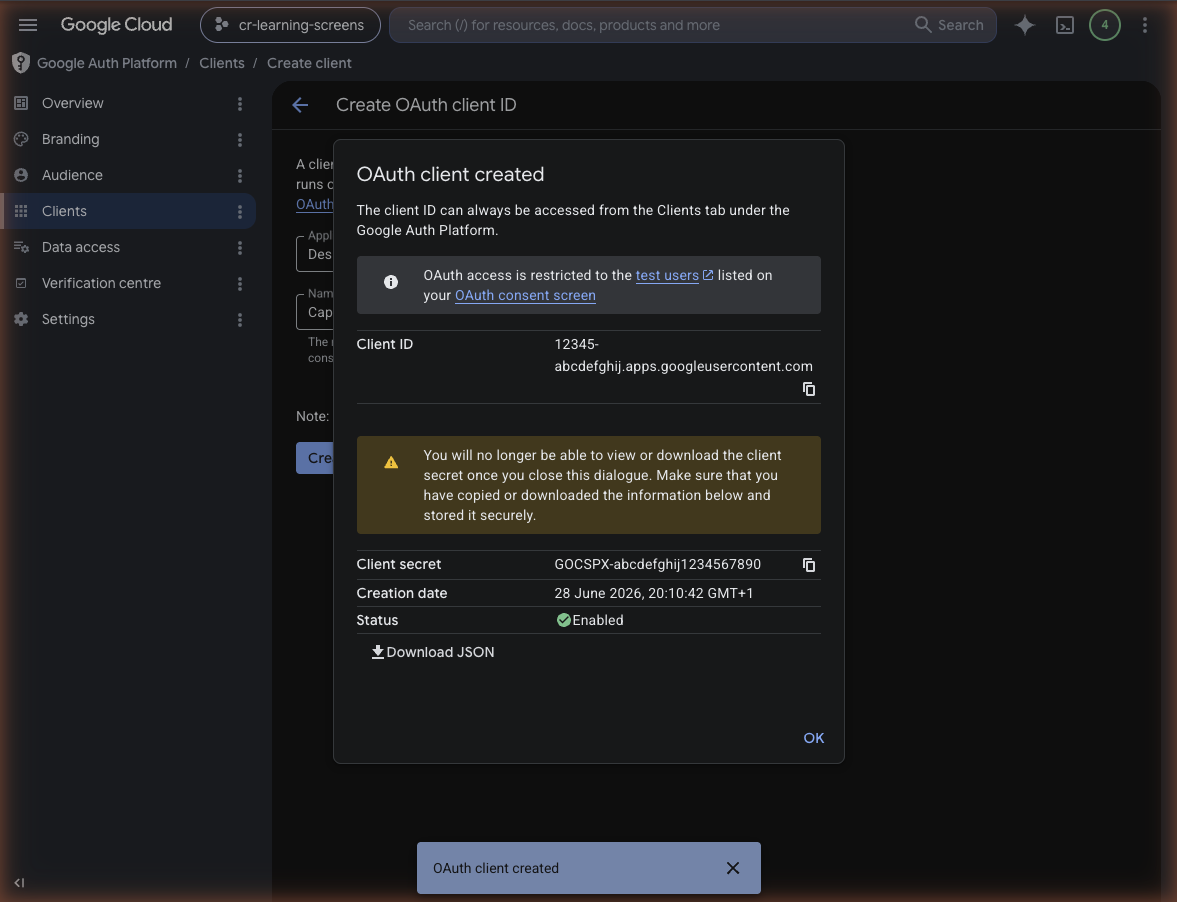Open the three-dot menu beside Audience
Image resolution: width=1177 pixels, height=902 pixels.
click(x=240, y=176)
